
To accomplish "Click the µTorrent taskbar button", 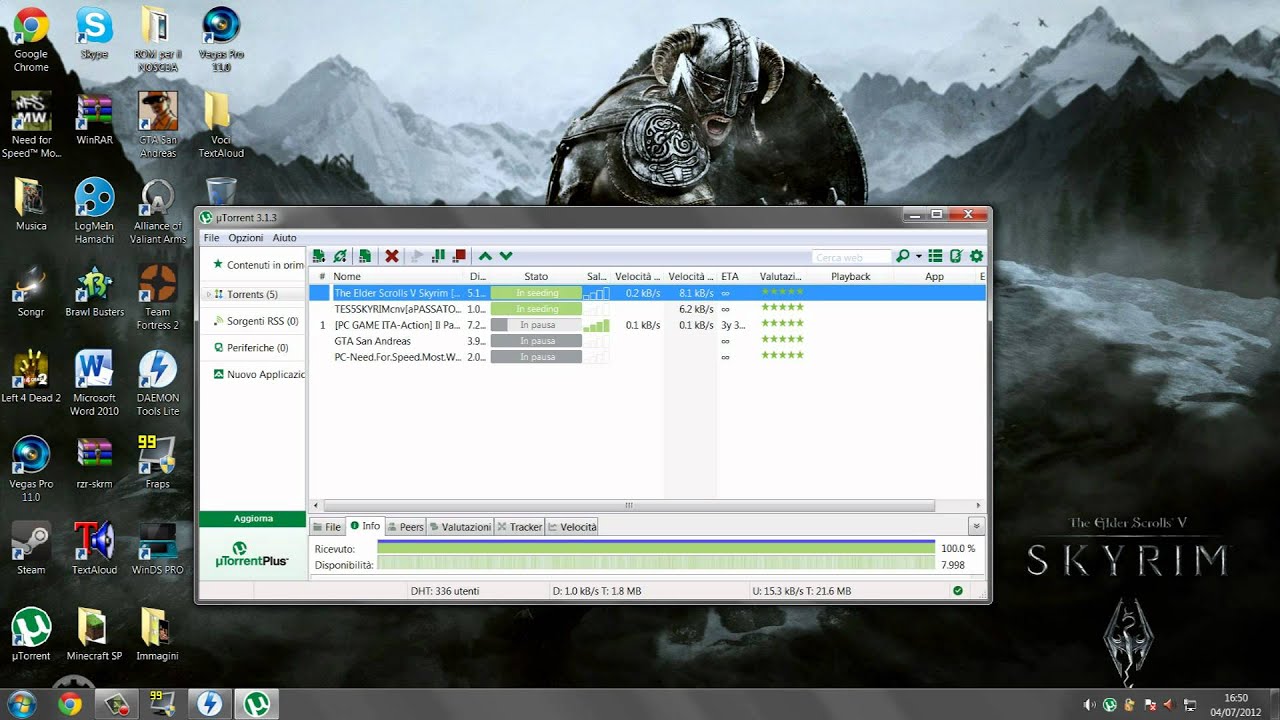I will [257, 704].
